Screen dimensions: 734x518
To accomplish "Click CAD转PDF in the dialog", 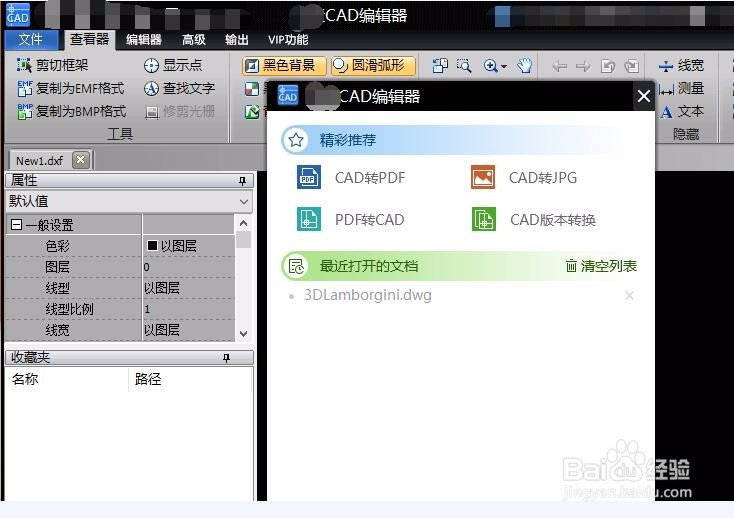I will (352, 177).
